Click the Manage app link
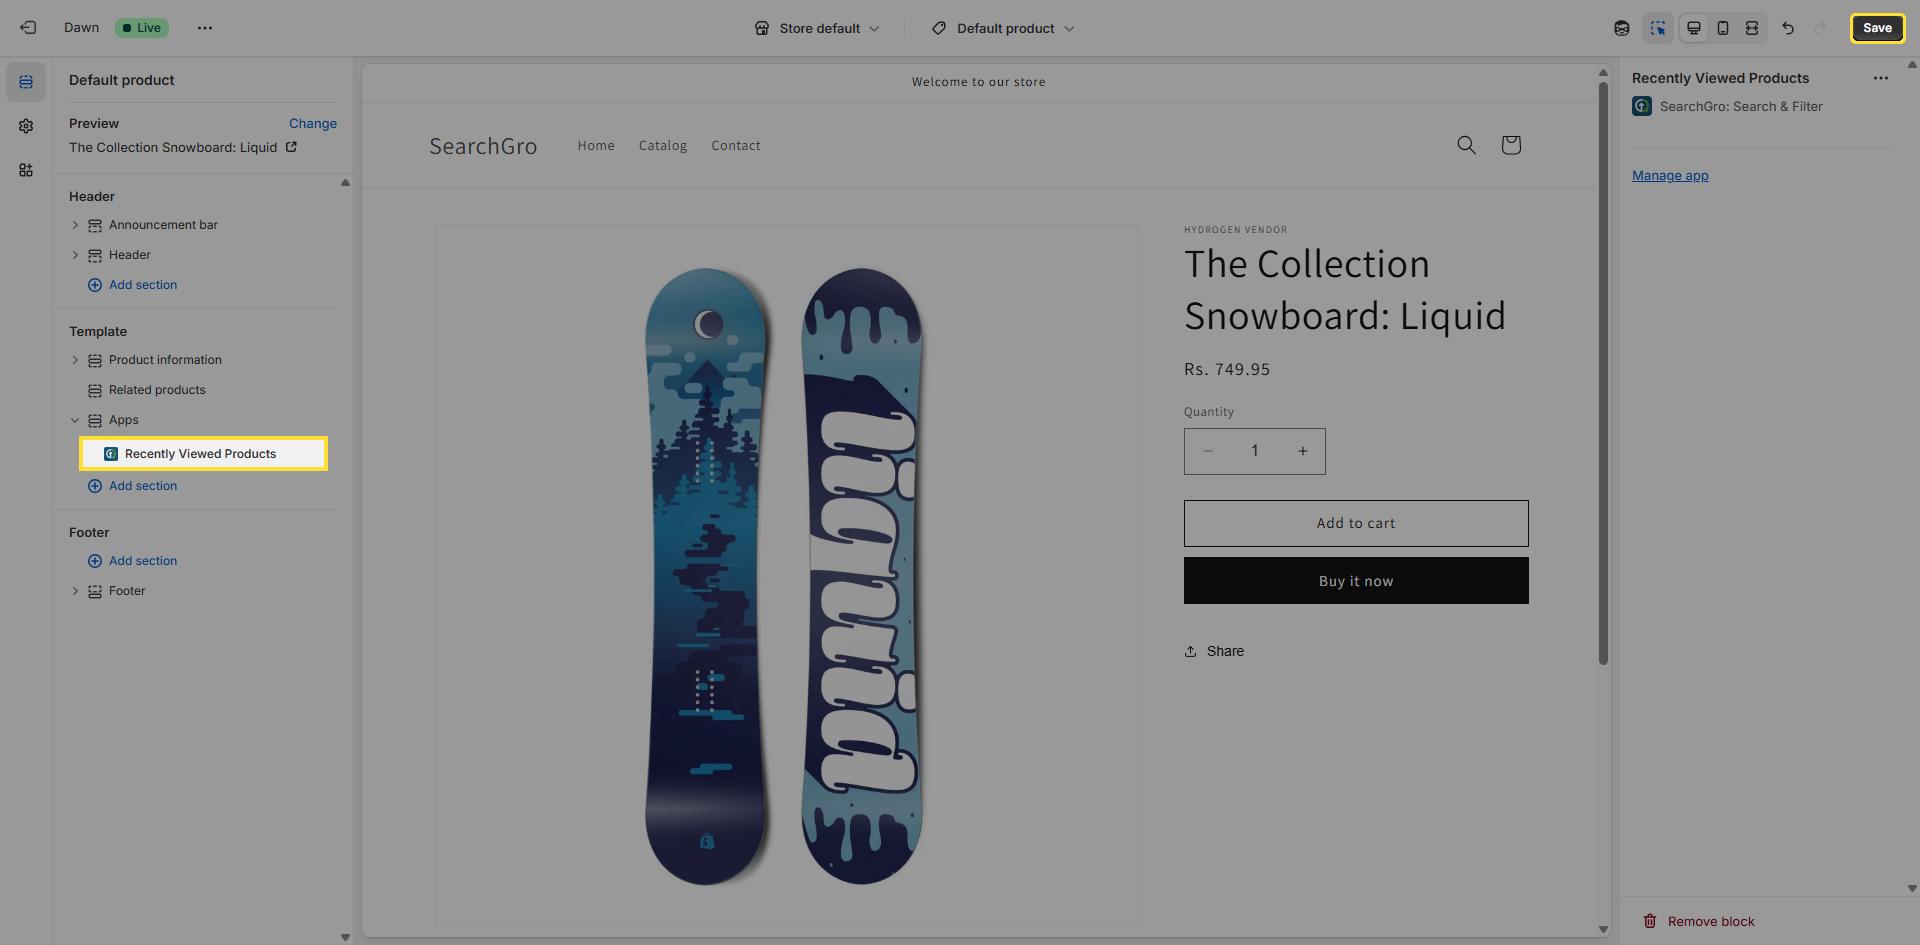 pos(1670,176)
